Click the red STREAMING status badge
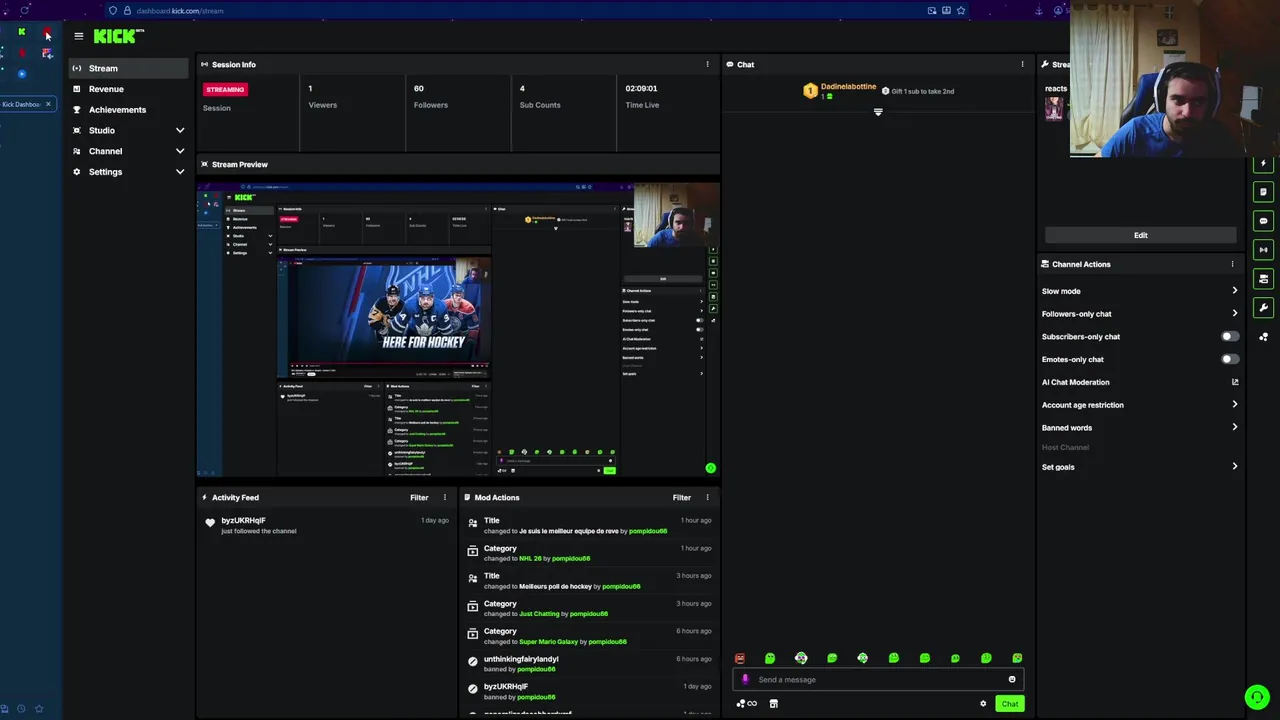The height and width of the screenshot is (720, 1280). [x=225, y=89]
